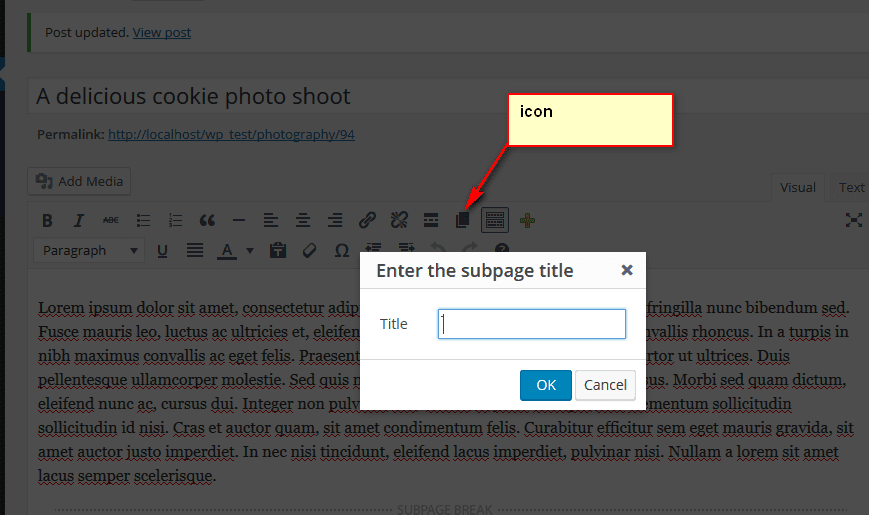
Task: Toggle the toolbar kitchen sink button
Action: click(x=495, y=220)
